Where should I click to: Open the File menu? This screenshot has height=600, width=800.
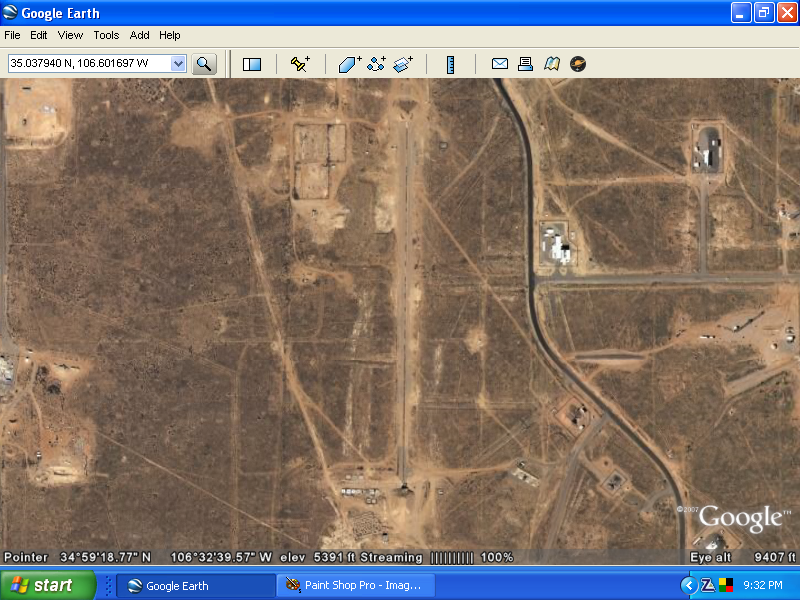(12, 35)
